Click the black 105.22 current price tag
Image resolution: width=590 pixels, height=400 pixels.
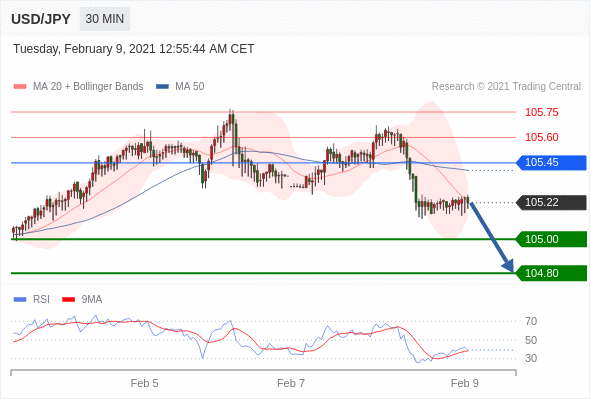[x=551, y=202]
